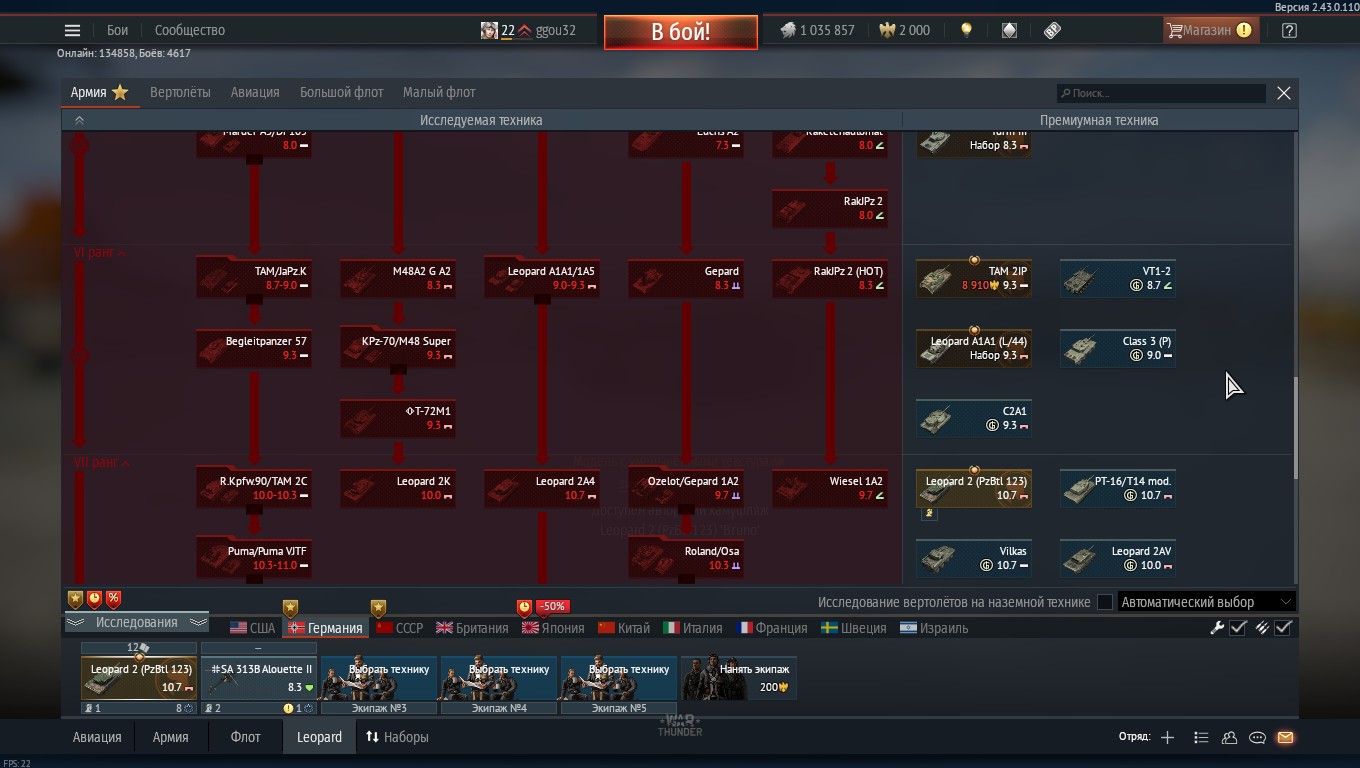Select the Швеция nation tab

[854, 628]
